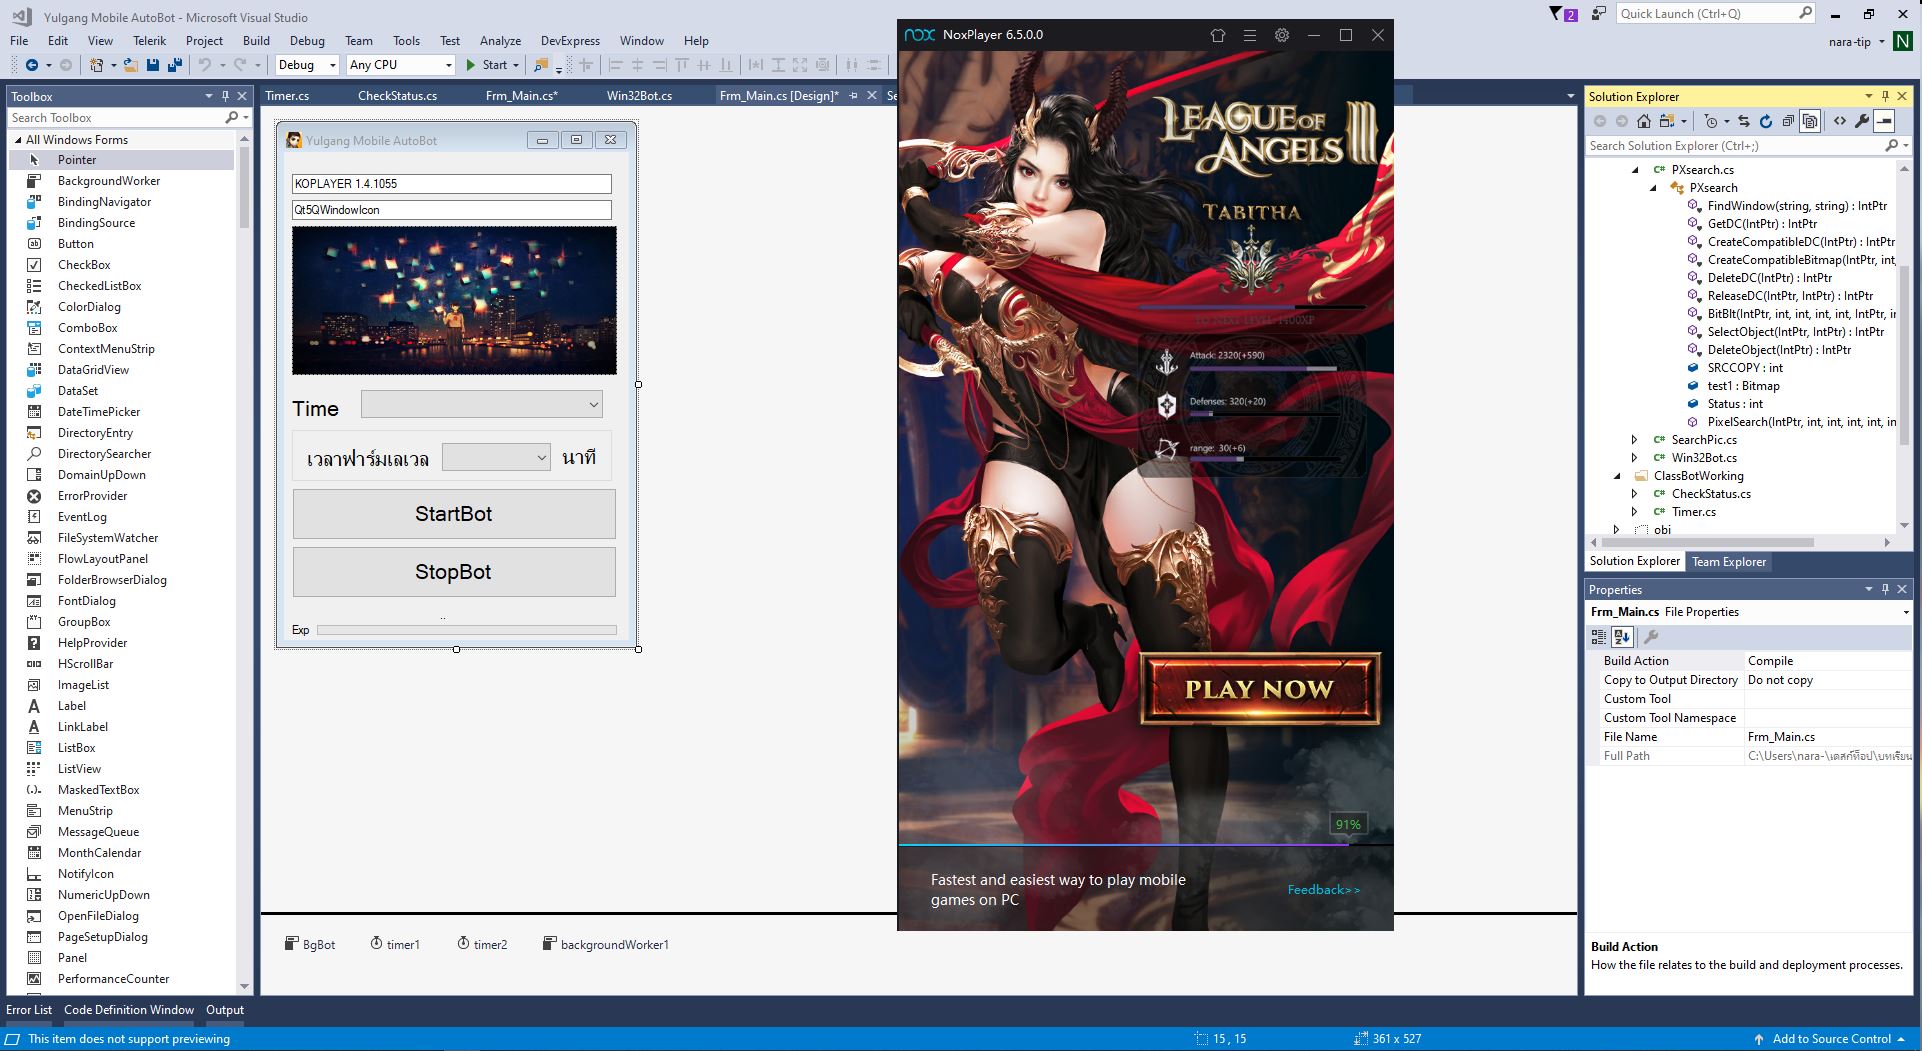1922x1051 pixels.
Task: Open the DevExpress menu
Action: pyautogui.click(x=570, y=41)
